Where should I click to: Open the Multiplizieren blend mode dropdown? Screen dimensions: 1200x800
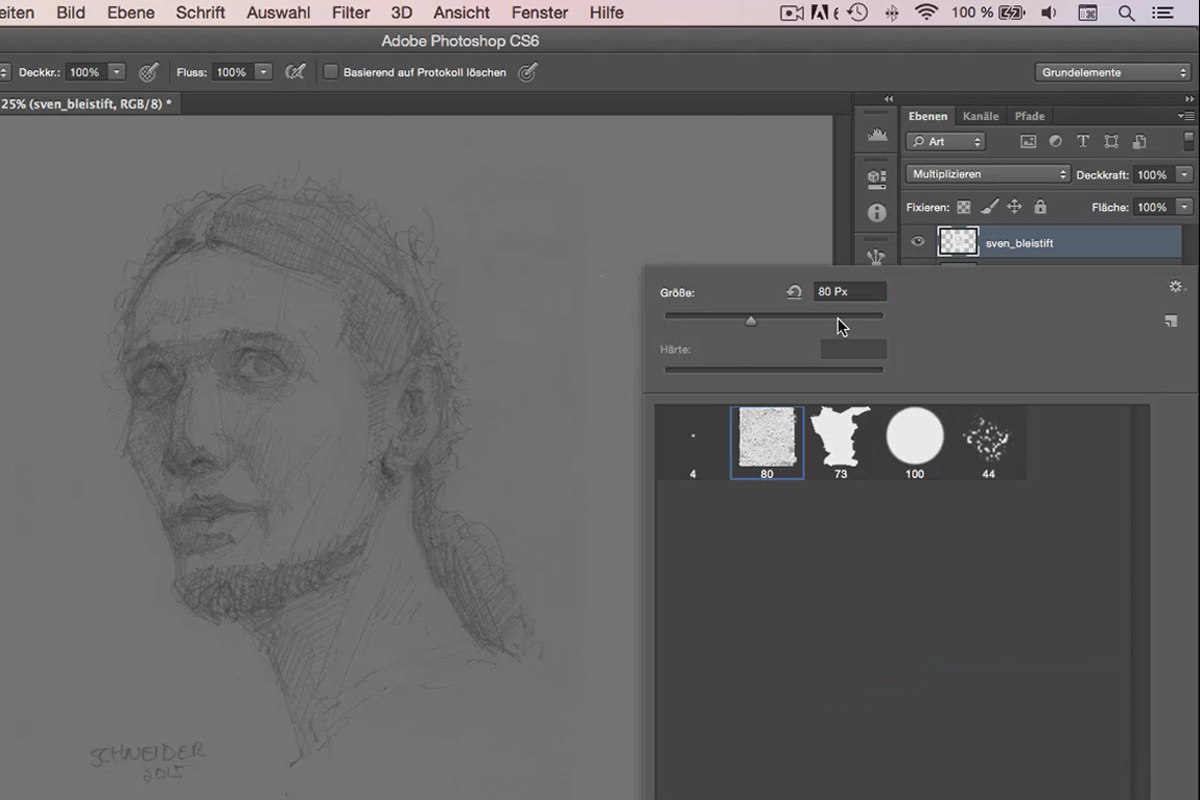click(x=987, y=174)
